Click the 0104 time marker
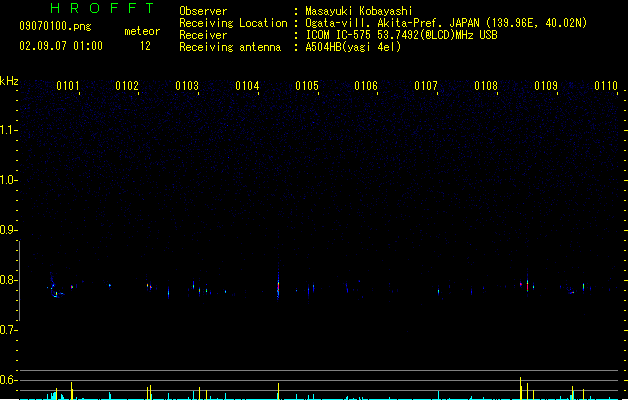 pos(247,86)
